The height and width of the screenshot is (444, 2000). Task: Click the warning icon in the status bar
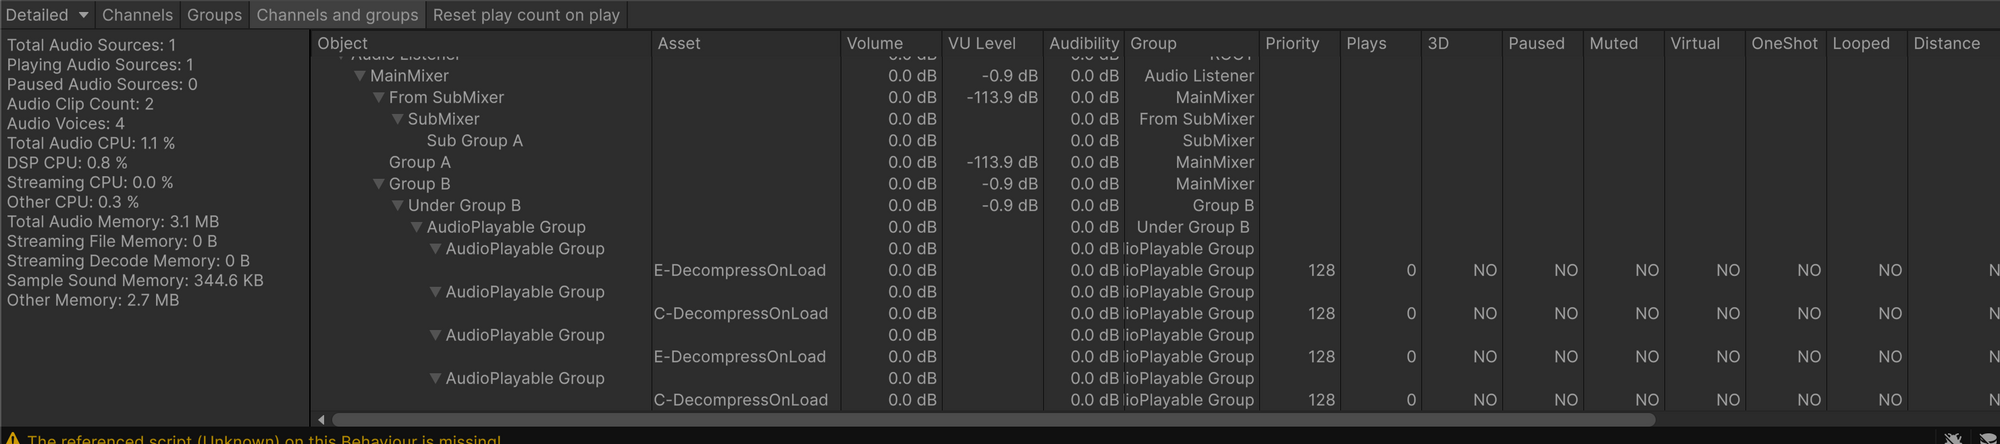pos(13,439)
